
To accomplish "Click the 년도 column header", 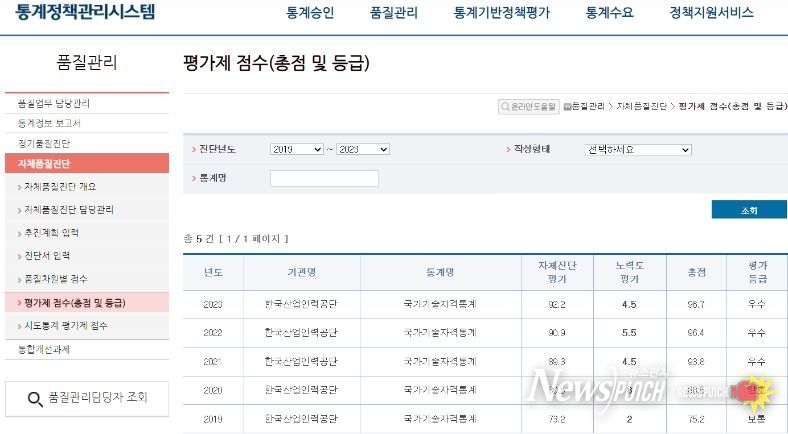I will [x=213, y=272].
